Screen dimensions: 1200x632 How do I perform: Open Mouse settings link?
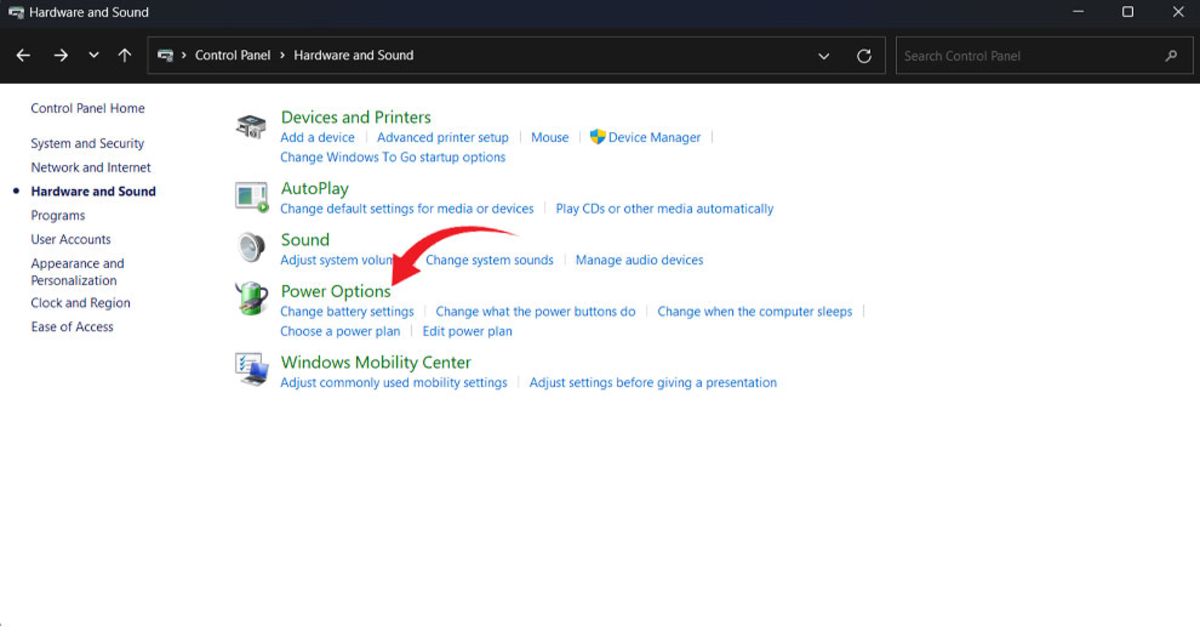click(550, 138)
